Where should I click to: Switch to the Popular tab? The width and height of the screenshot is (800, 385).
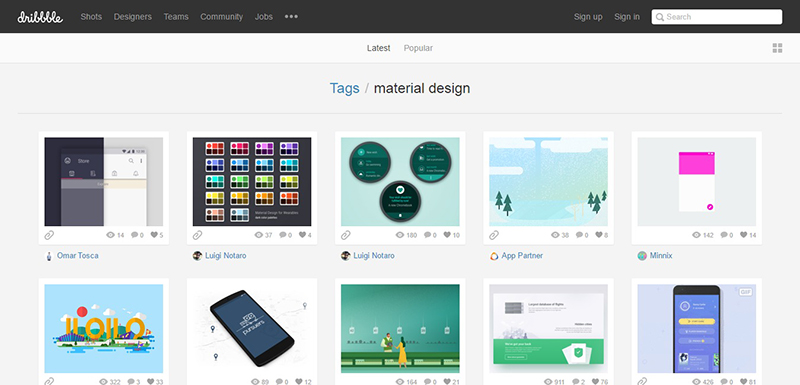[x=418, y=48]
